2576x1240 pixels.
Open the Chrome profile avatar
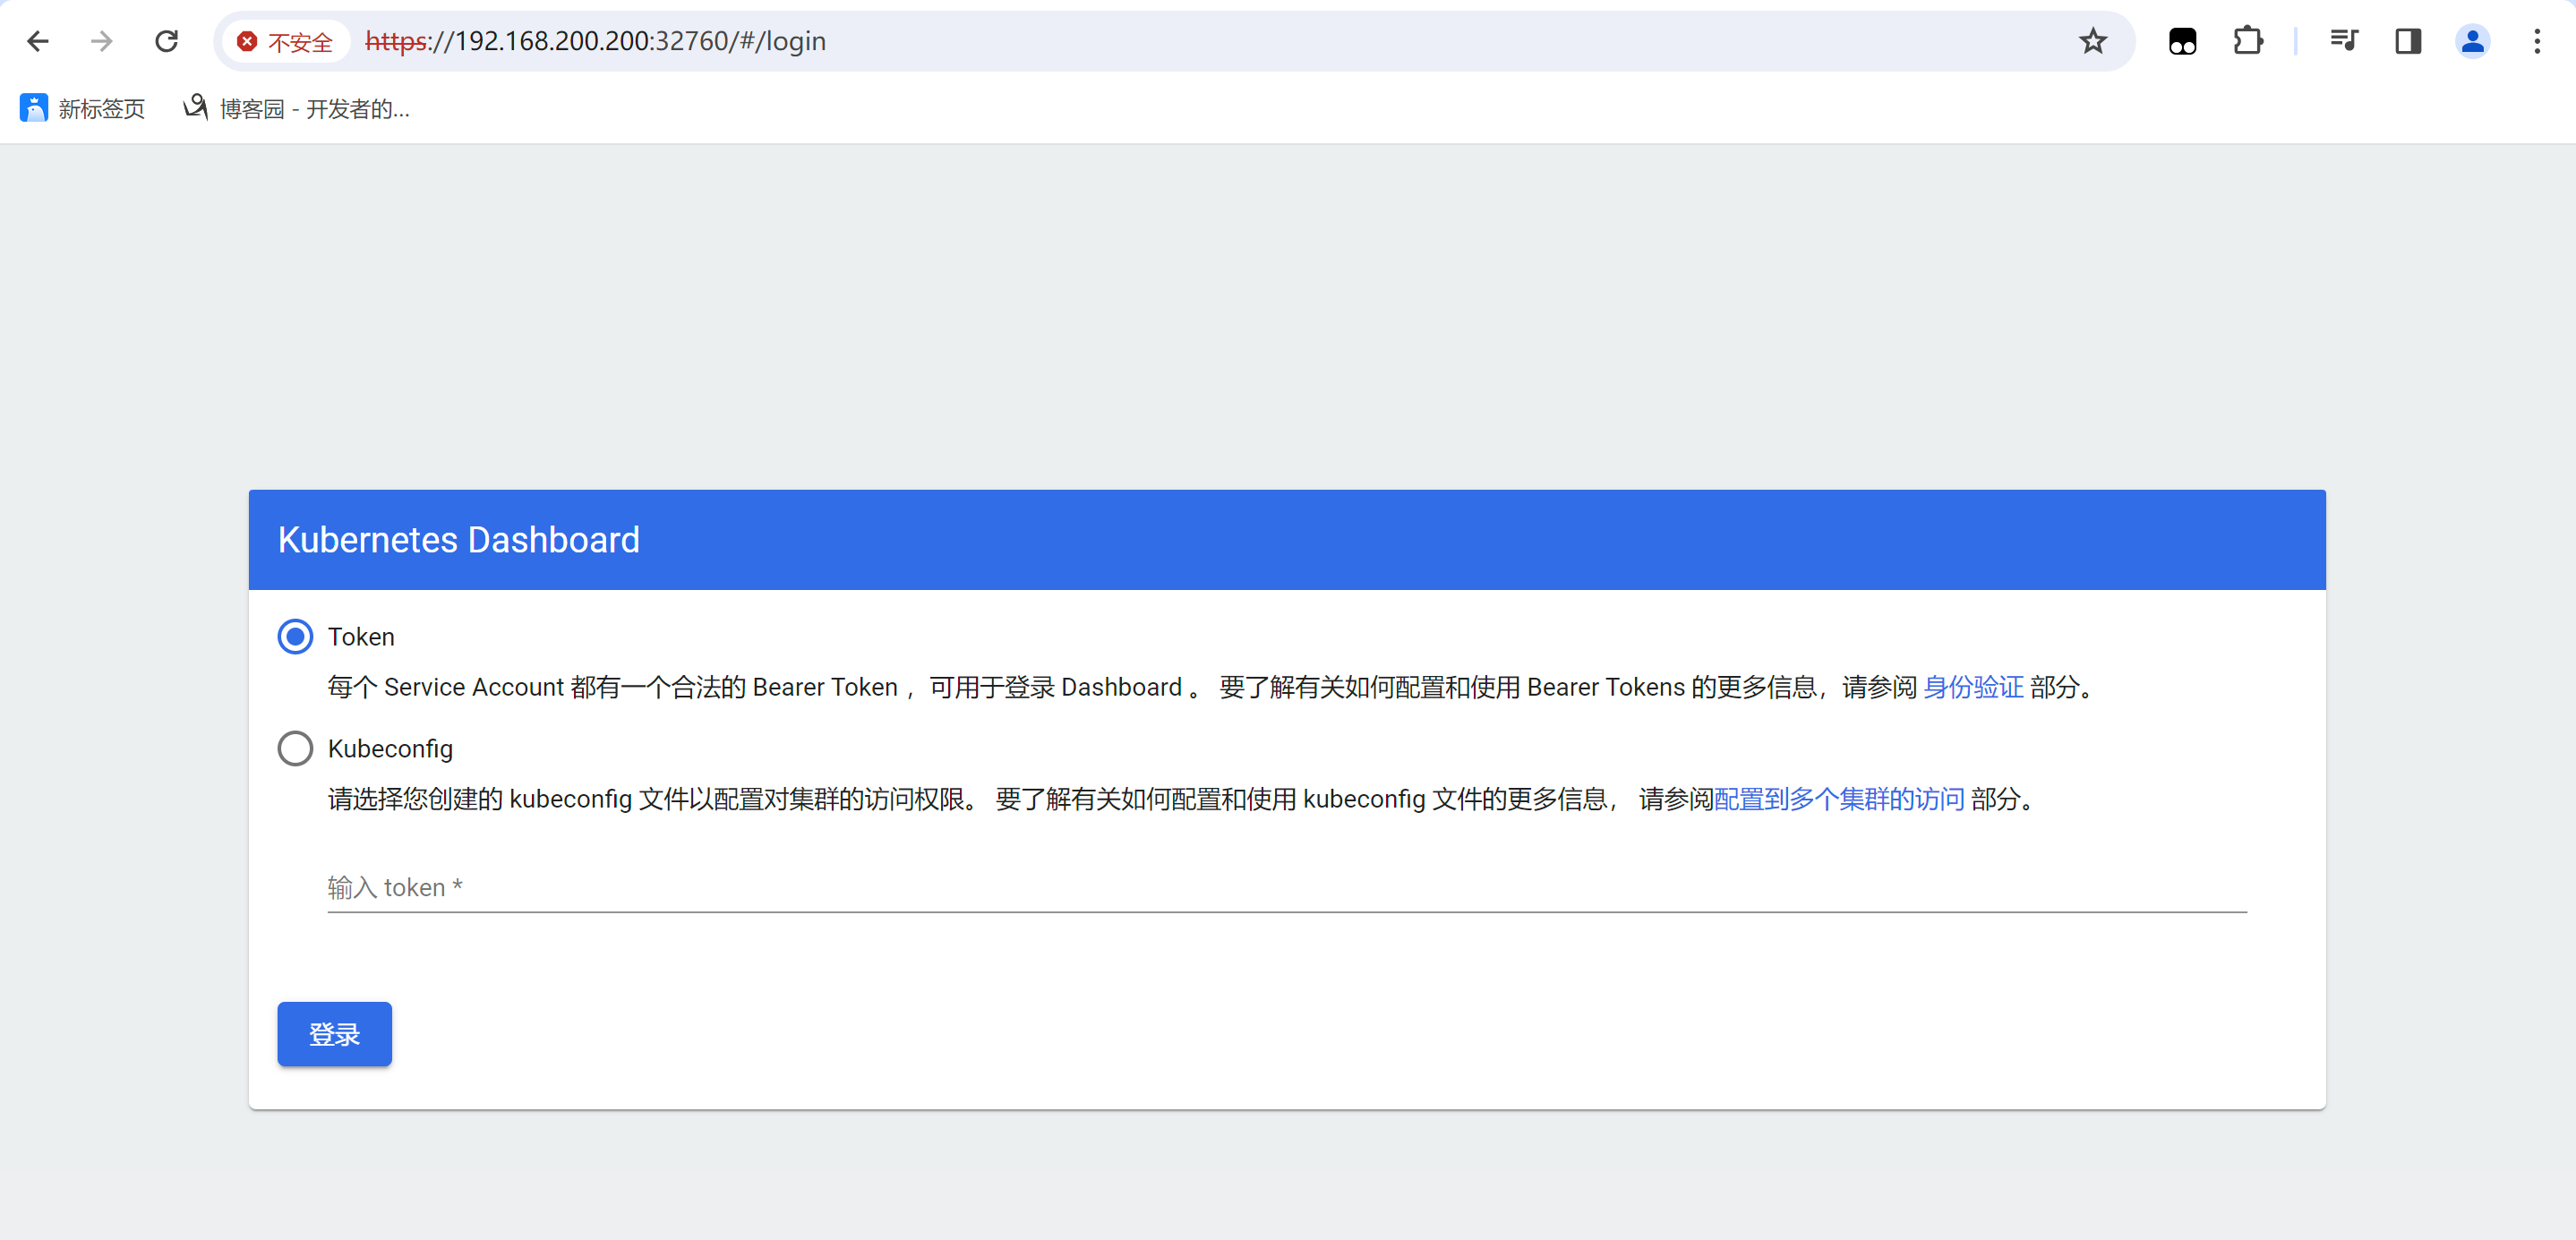pyautogui.click(x=2472, y=41)
